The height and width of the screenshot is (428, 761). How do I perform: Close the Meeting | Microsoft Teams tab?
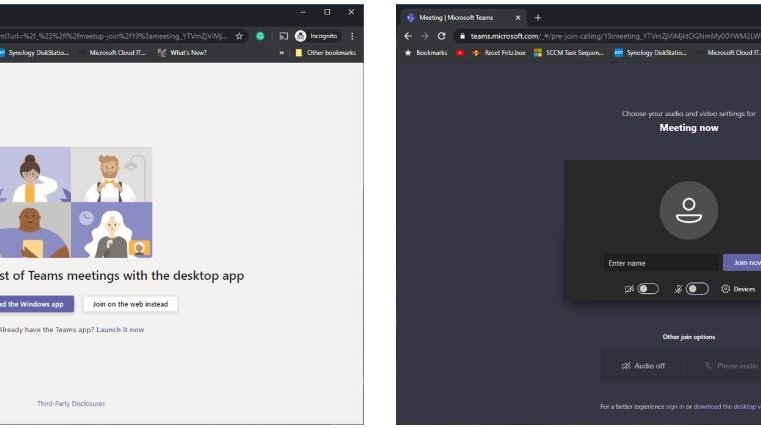(x=518, y=17)
